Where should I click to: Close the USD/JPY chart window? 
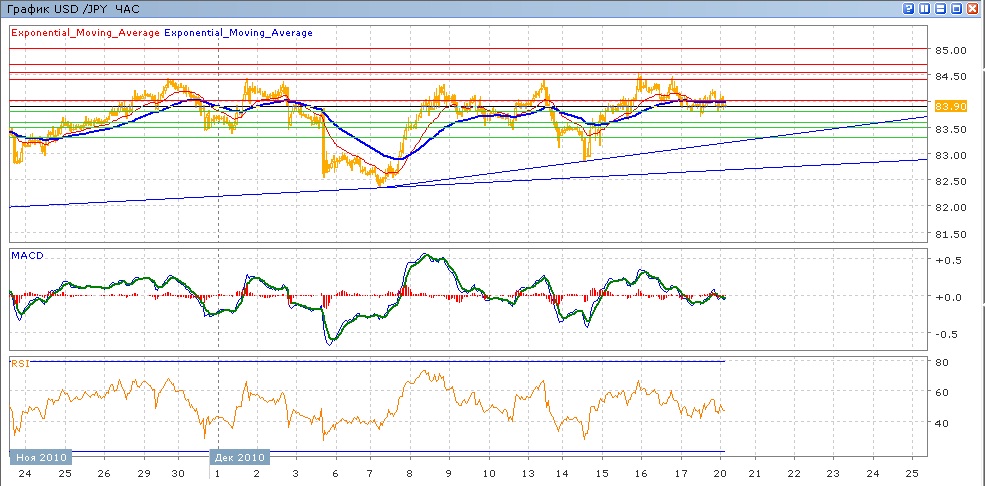tap(973, 8)
